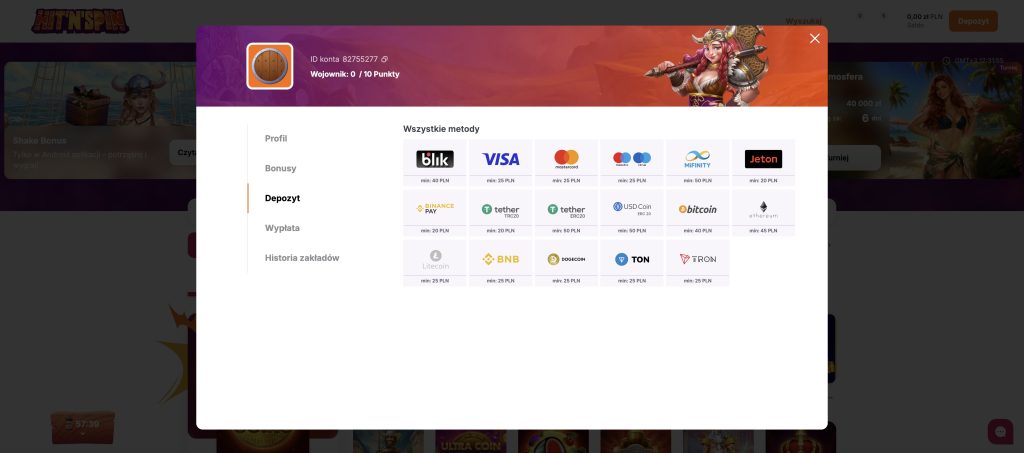
Task: Switch to the Bonusy tab
Action: (x=280, y=168)
